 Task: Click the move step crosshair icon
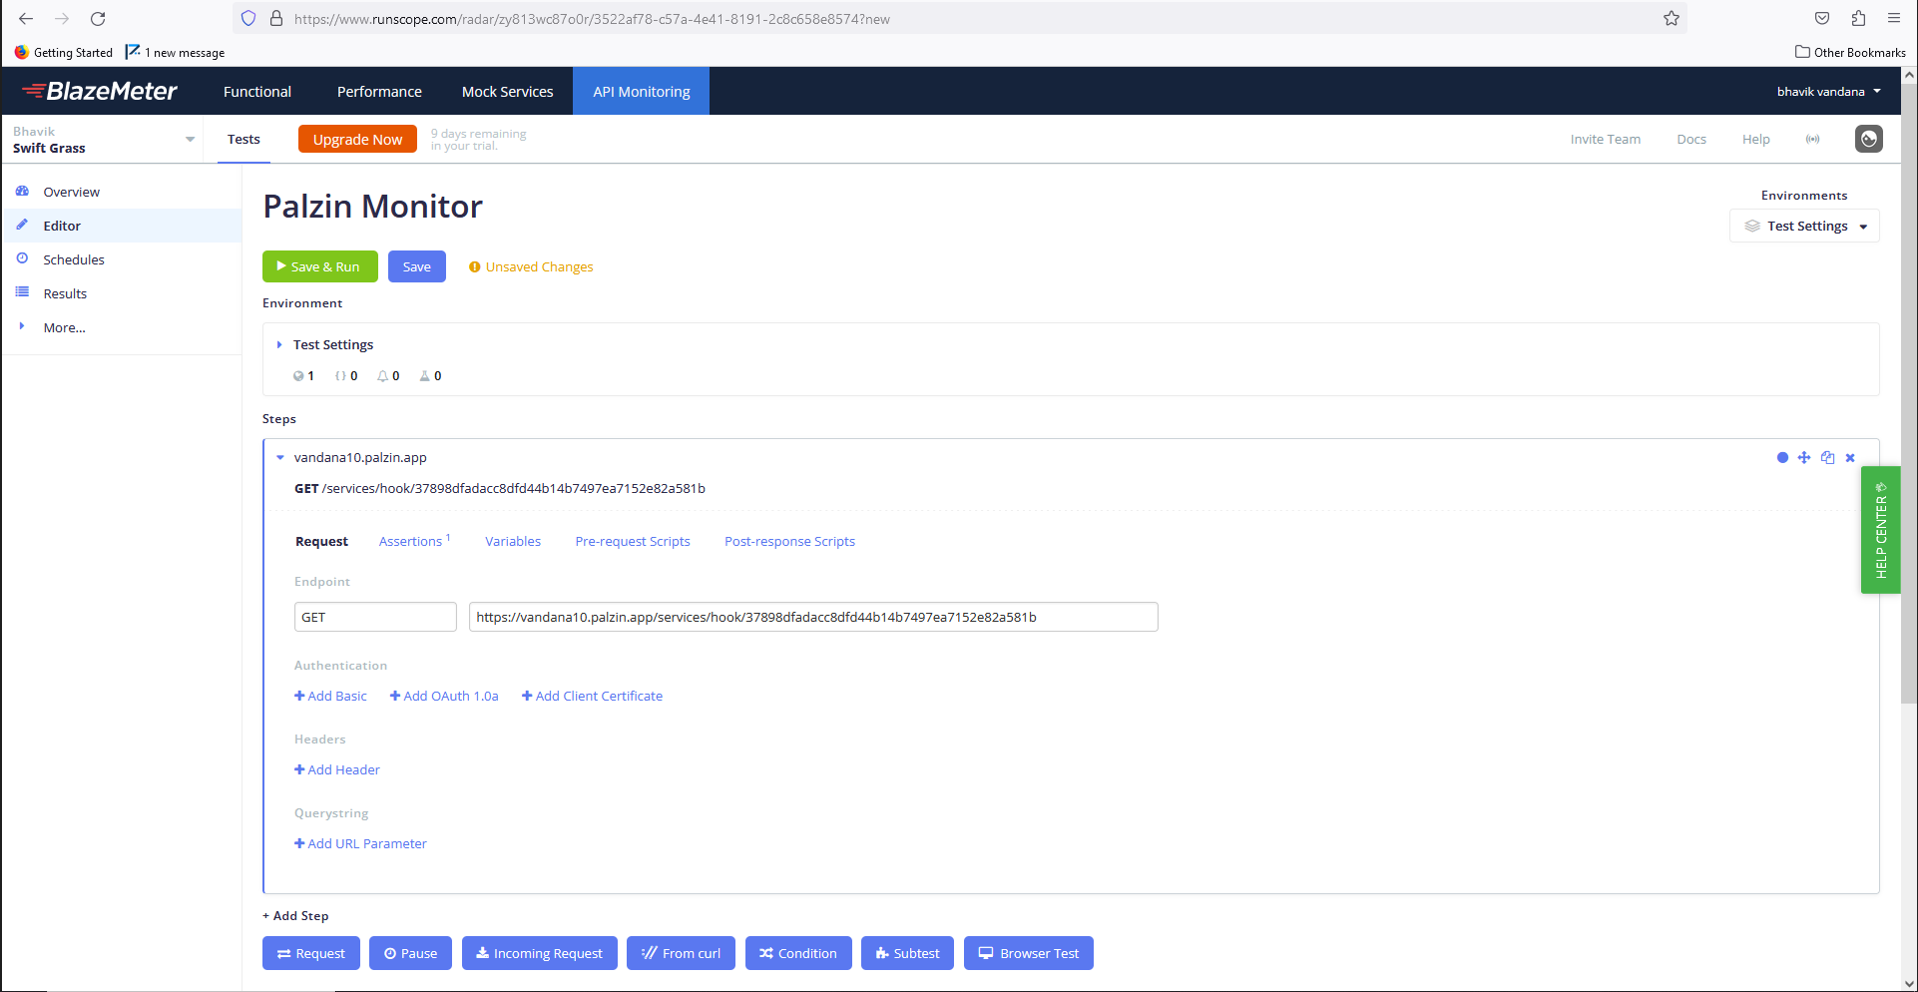point(1804,458)
